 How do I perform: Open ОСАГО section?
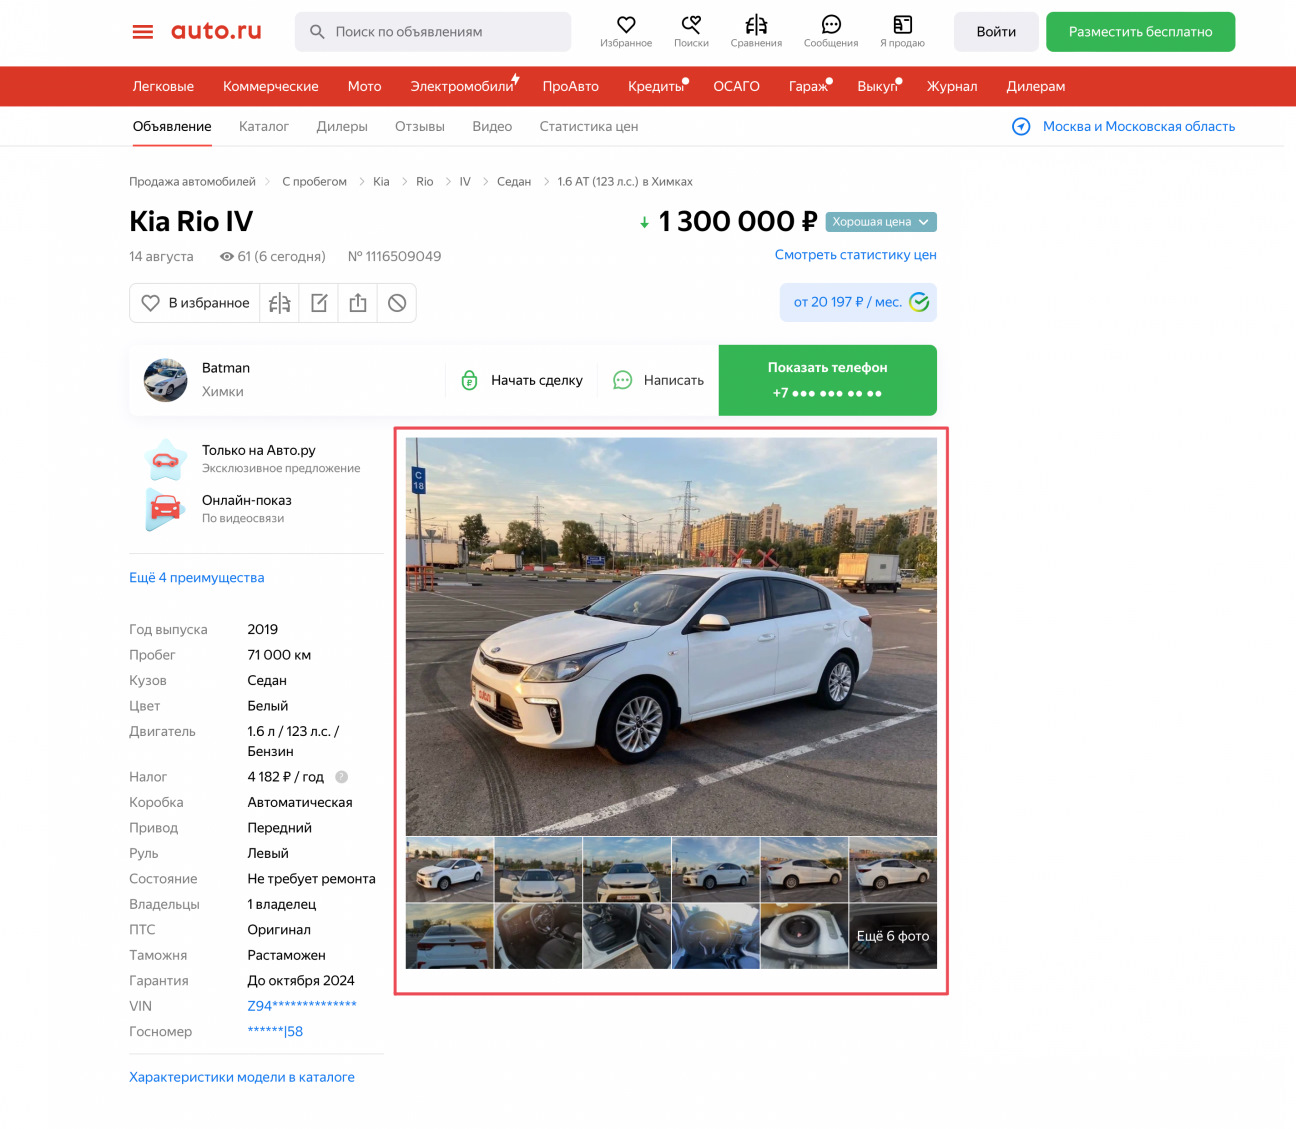[736, 86]
